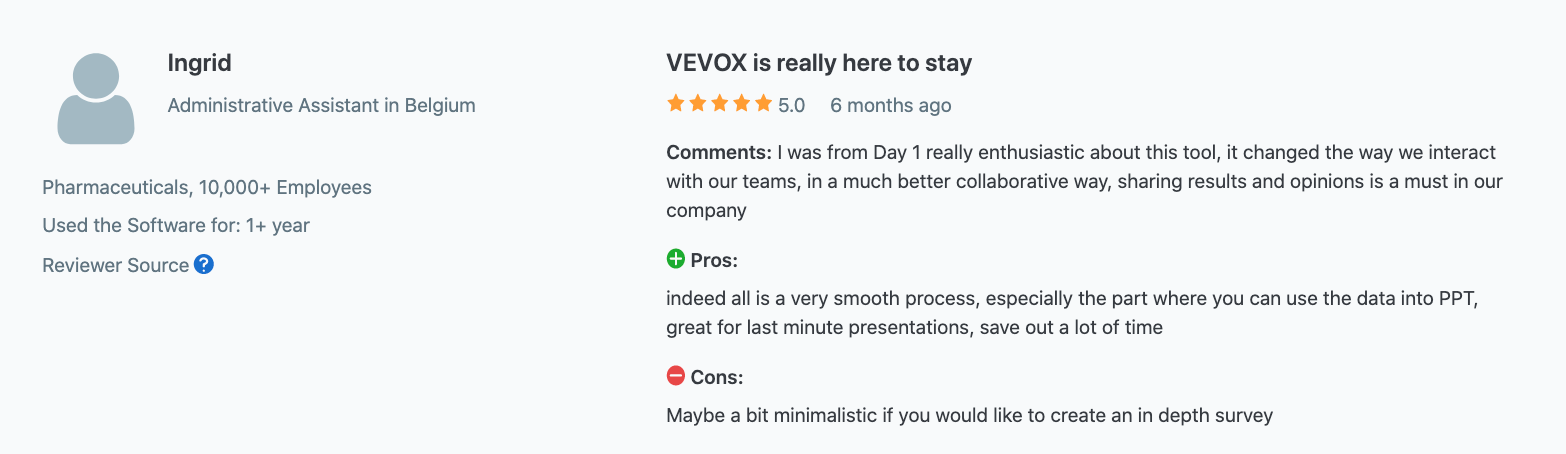Click the Cons heading label
This screenshot has height=454, width=1566.
(717, 378)
